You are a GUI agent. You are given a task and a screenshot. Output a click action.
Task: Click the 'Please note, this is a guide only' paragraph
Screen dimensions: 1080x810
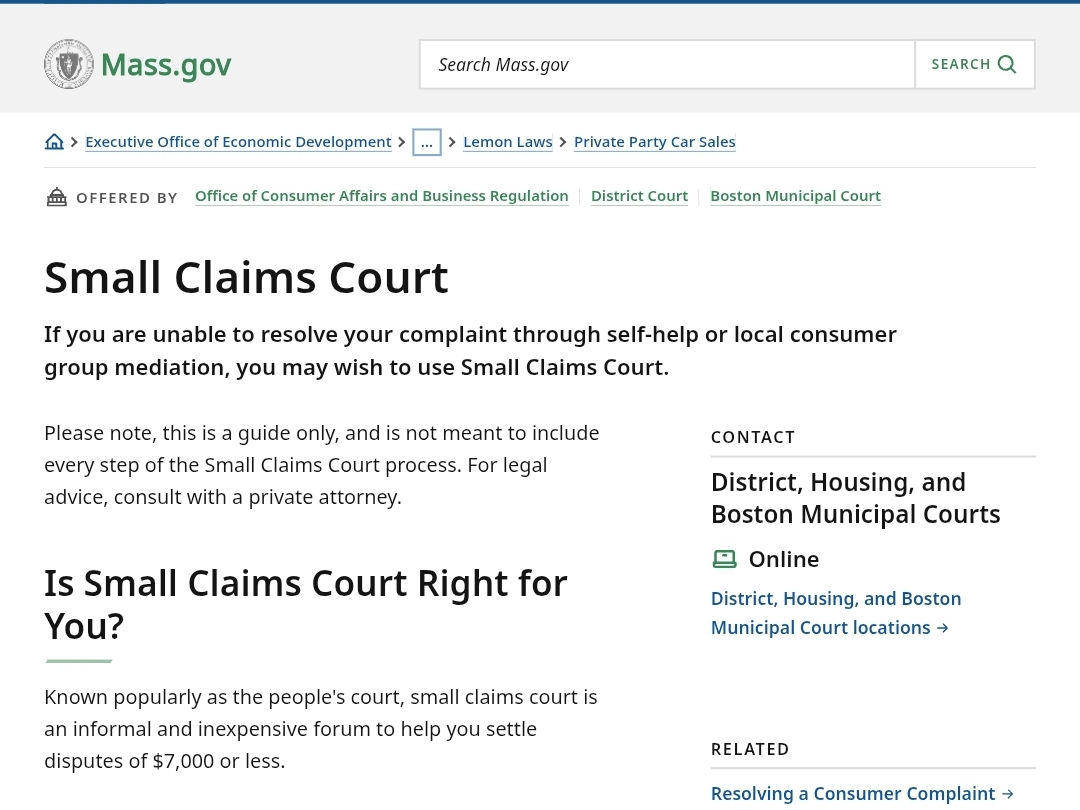322,465
